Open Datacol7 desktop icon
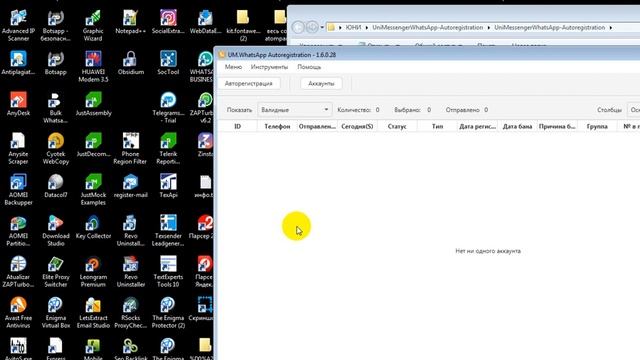Image resolution: width=640 pixels, height=360 pixels. pyautogui.click(x=56, y=186)
